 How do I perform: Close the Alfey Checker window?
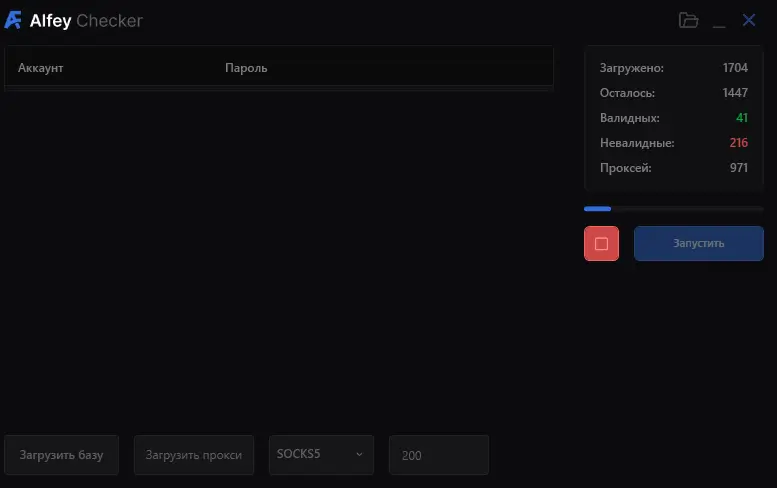[x=749, y=20]
